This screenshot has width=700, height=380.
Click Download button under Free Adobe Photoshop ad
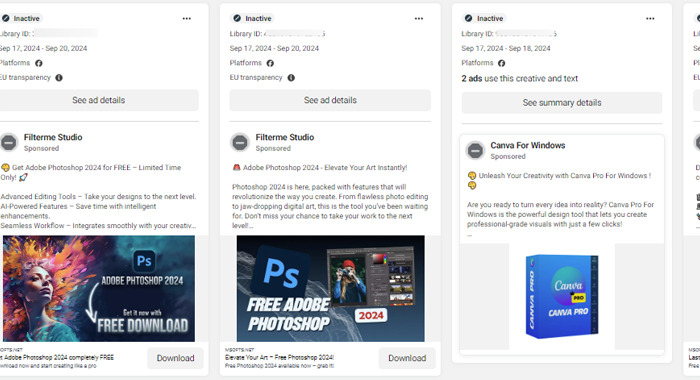pos(407,358)
